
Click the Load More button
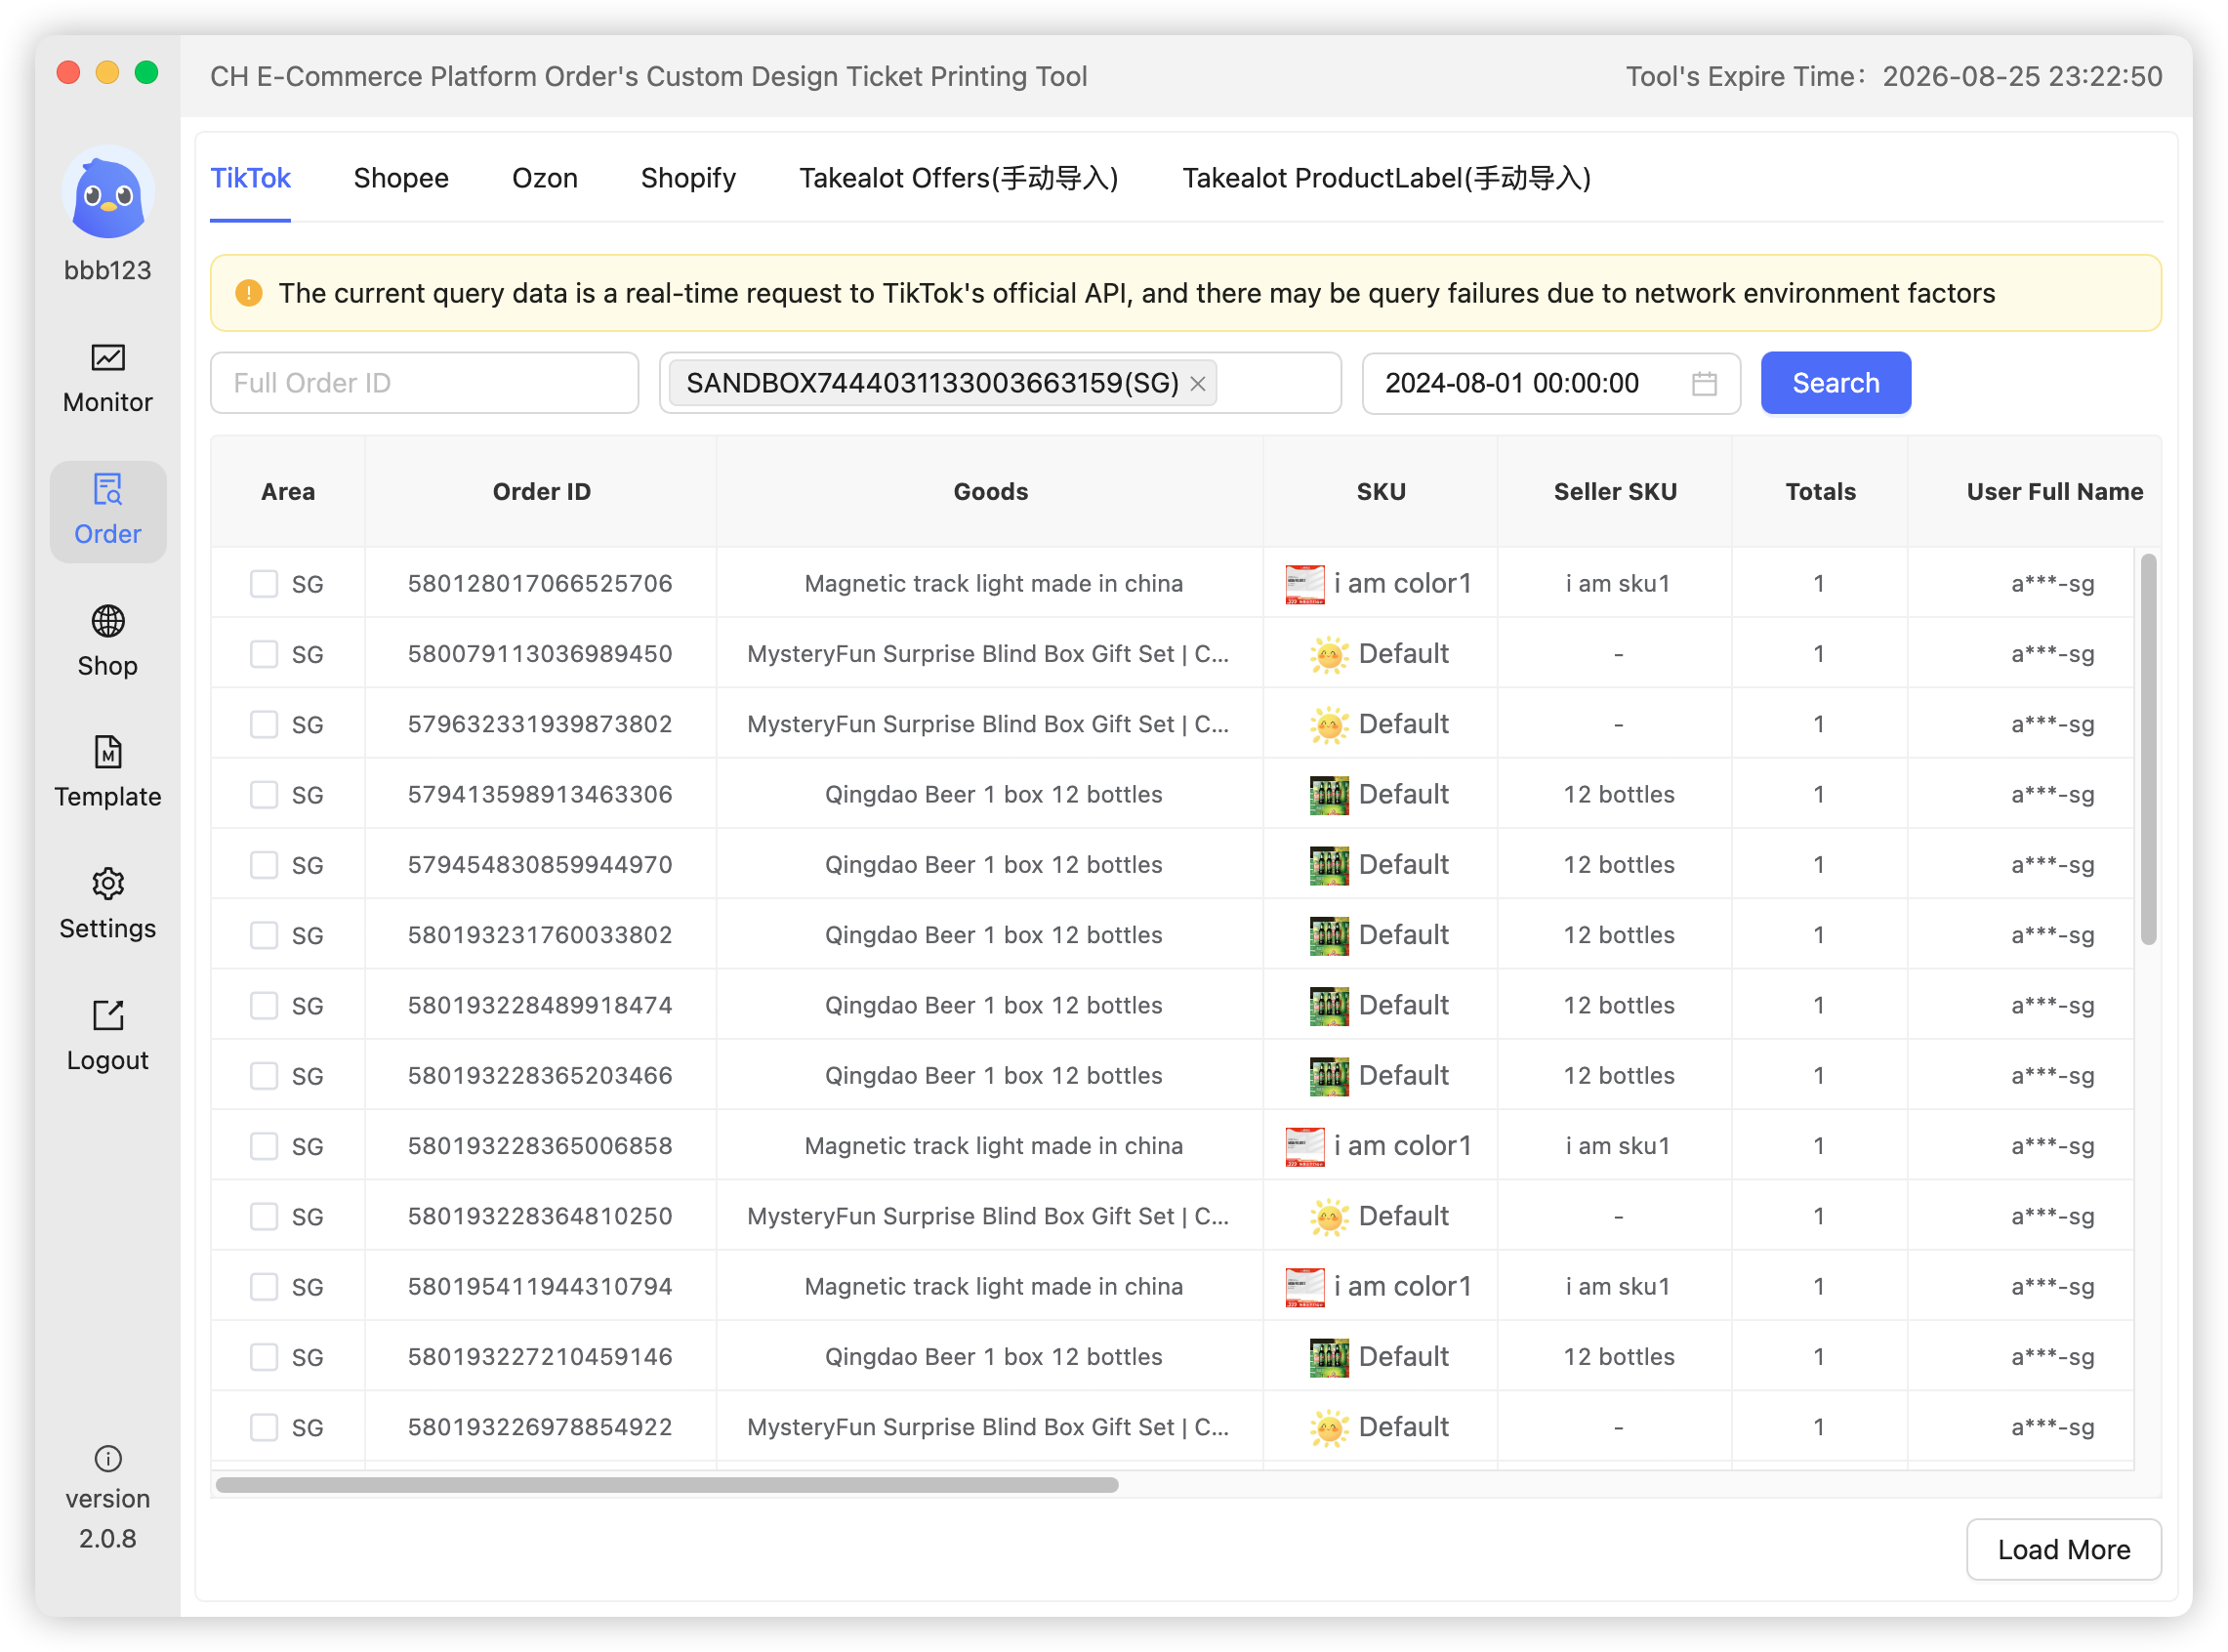(2065, 1551)
